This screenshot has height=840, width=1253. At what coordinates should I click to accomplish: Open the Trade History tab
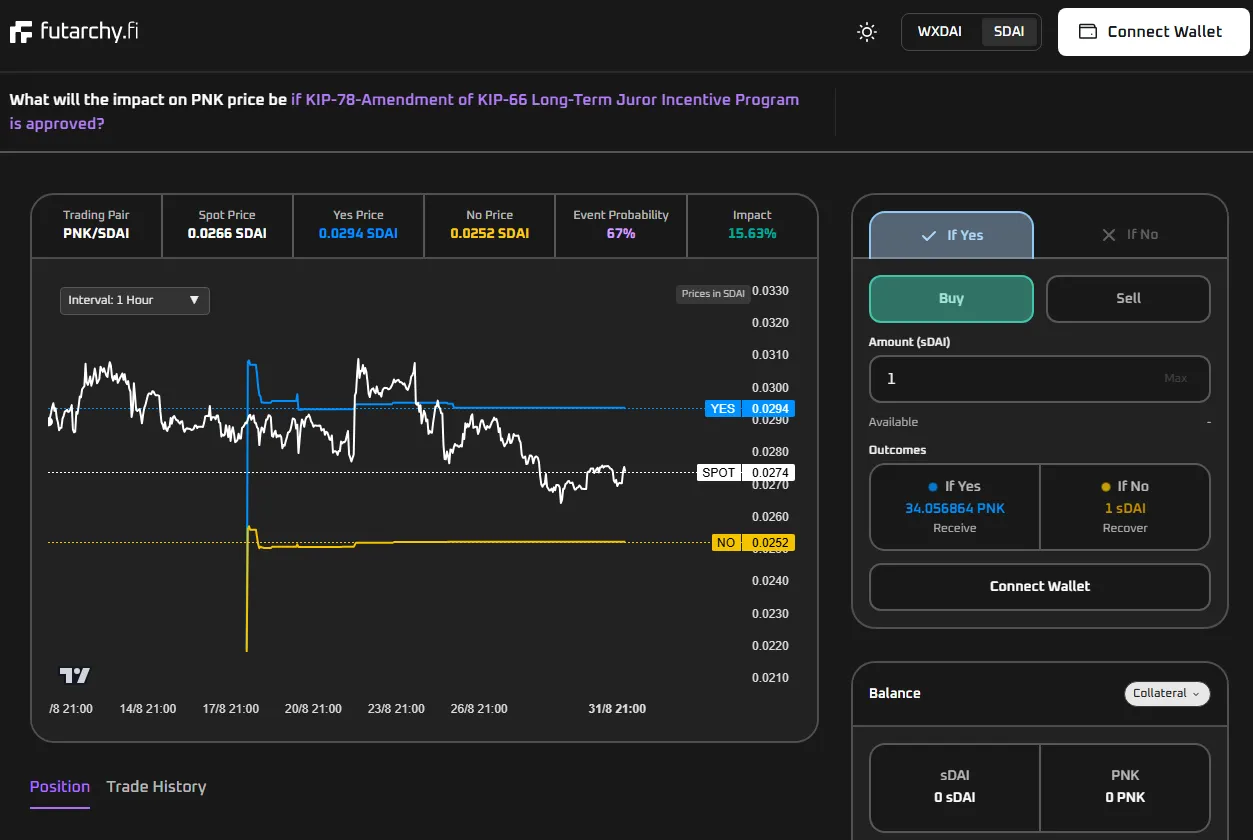click(x=156, y=787)
